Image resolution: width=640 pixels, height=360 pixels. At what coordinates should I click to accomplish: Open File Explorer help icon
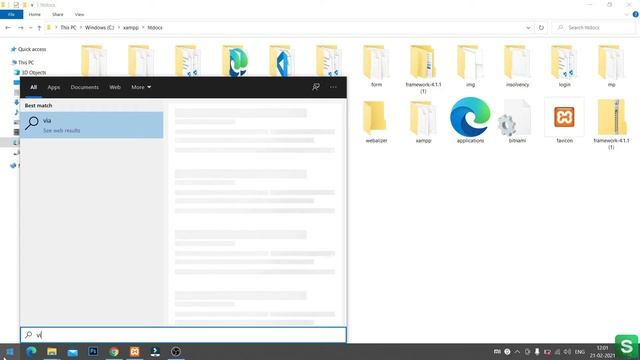click(636, 14)
